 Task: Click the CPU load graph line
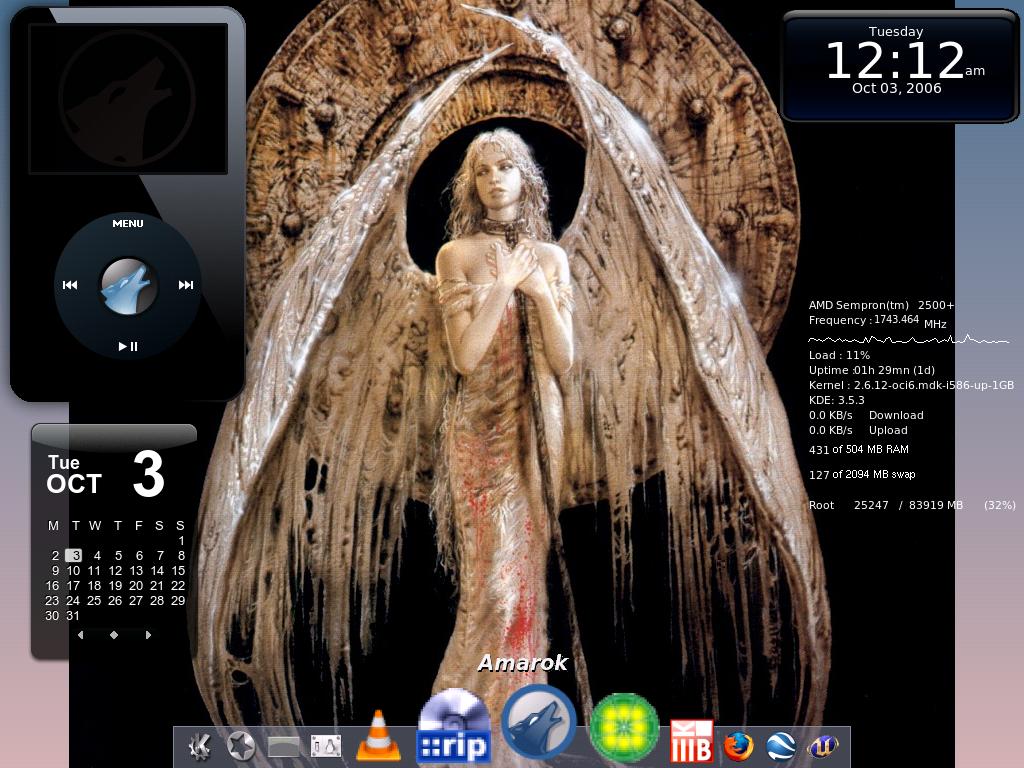pos(908,340)
